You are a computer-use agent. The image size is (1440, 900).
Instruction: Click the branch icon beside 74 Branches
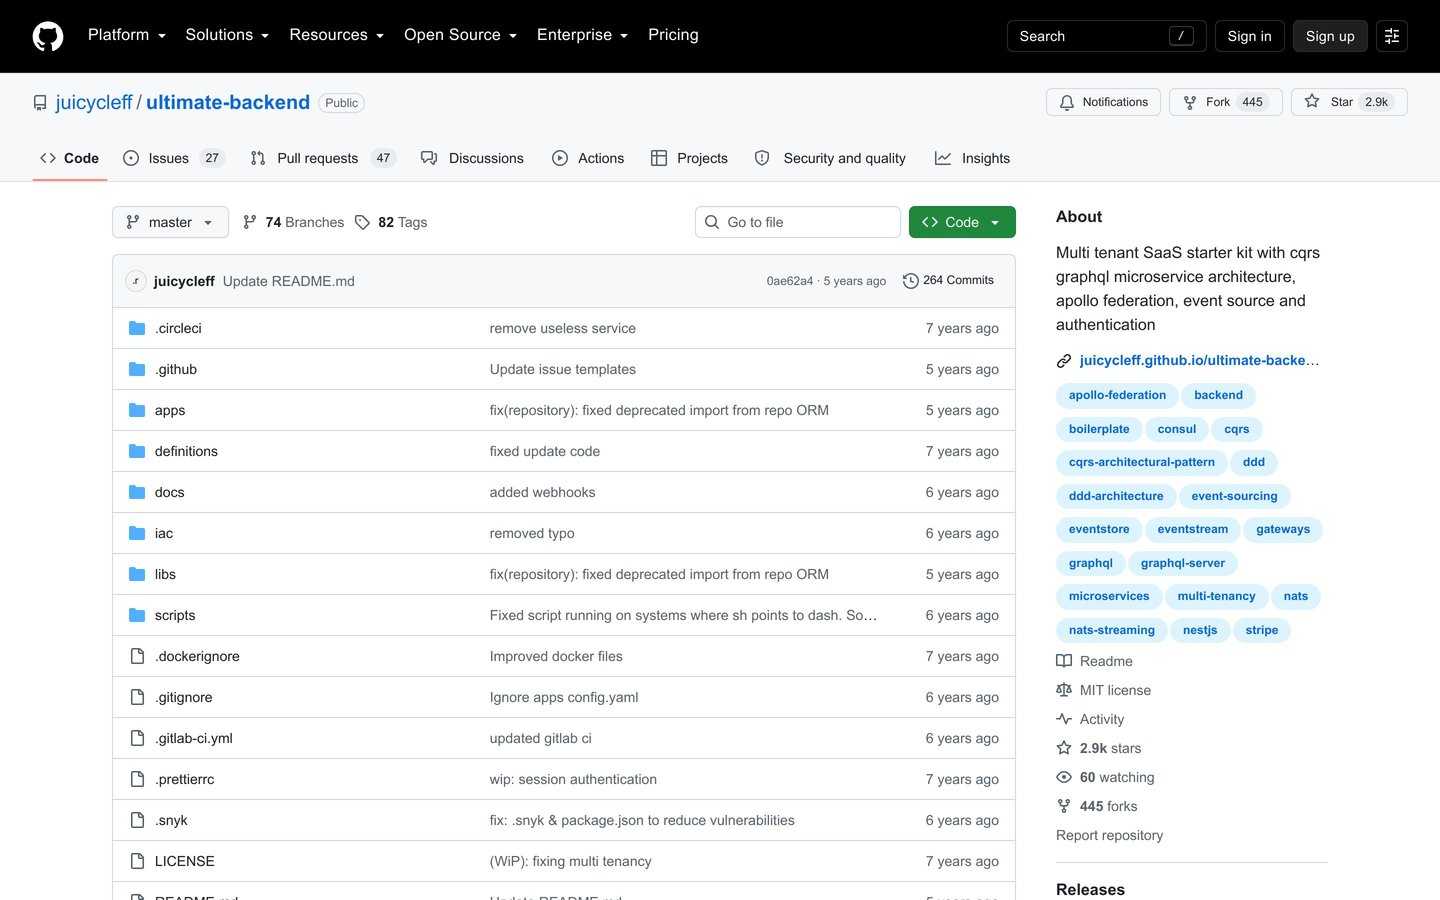pos(250,222)
